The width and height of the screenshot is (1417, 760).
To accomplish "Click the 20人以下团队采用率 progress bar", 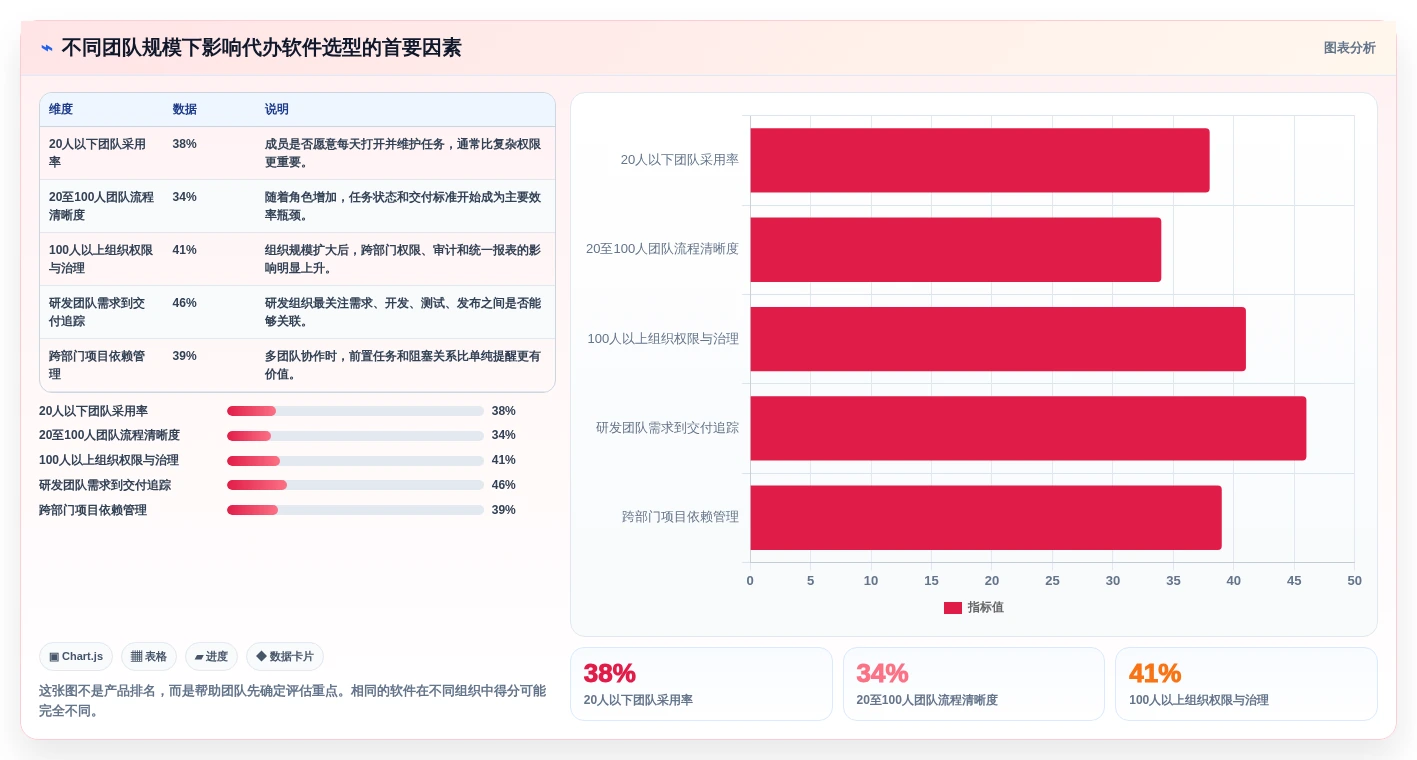I will click(355, 411).
